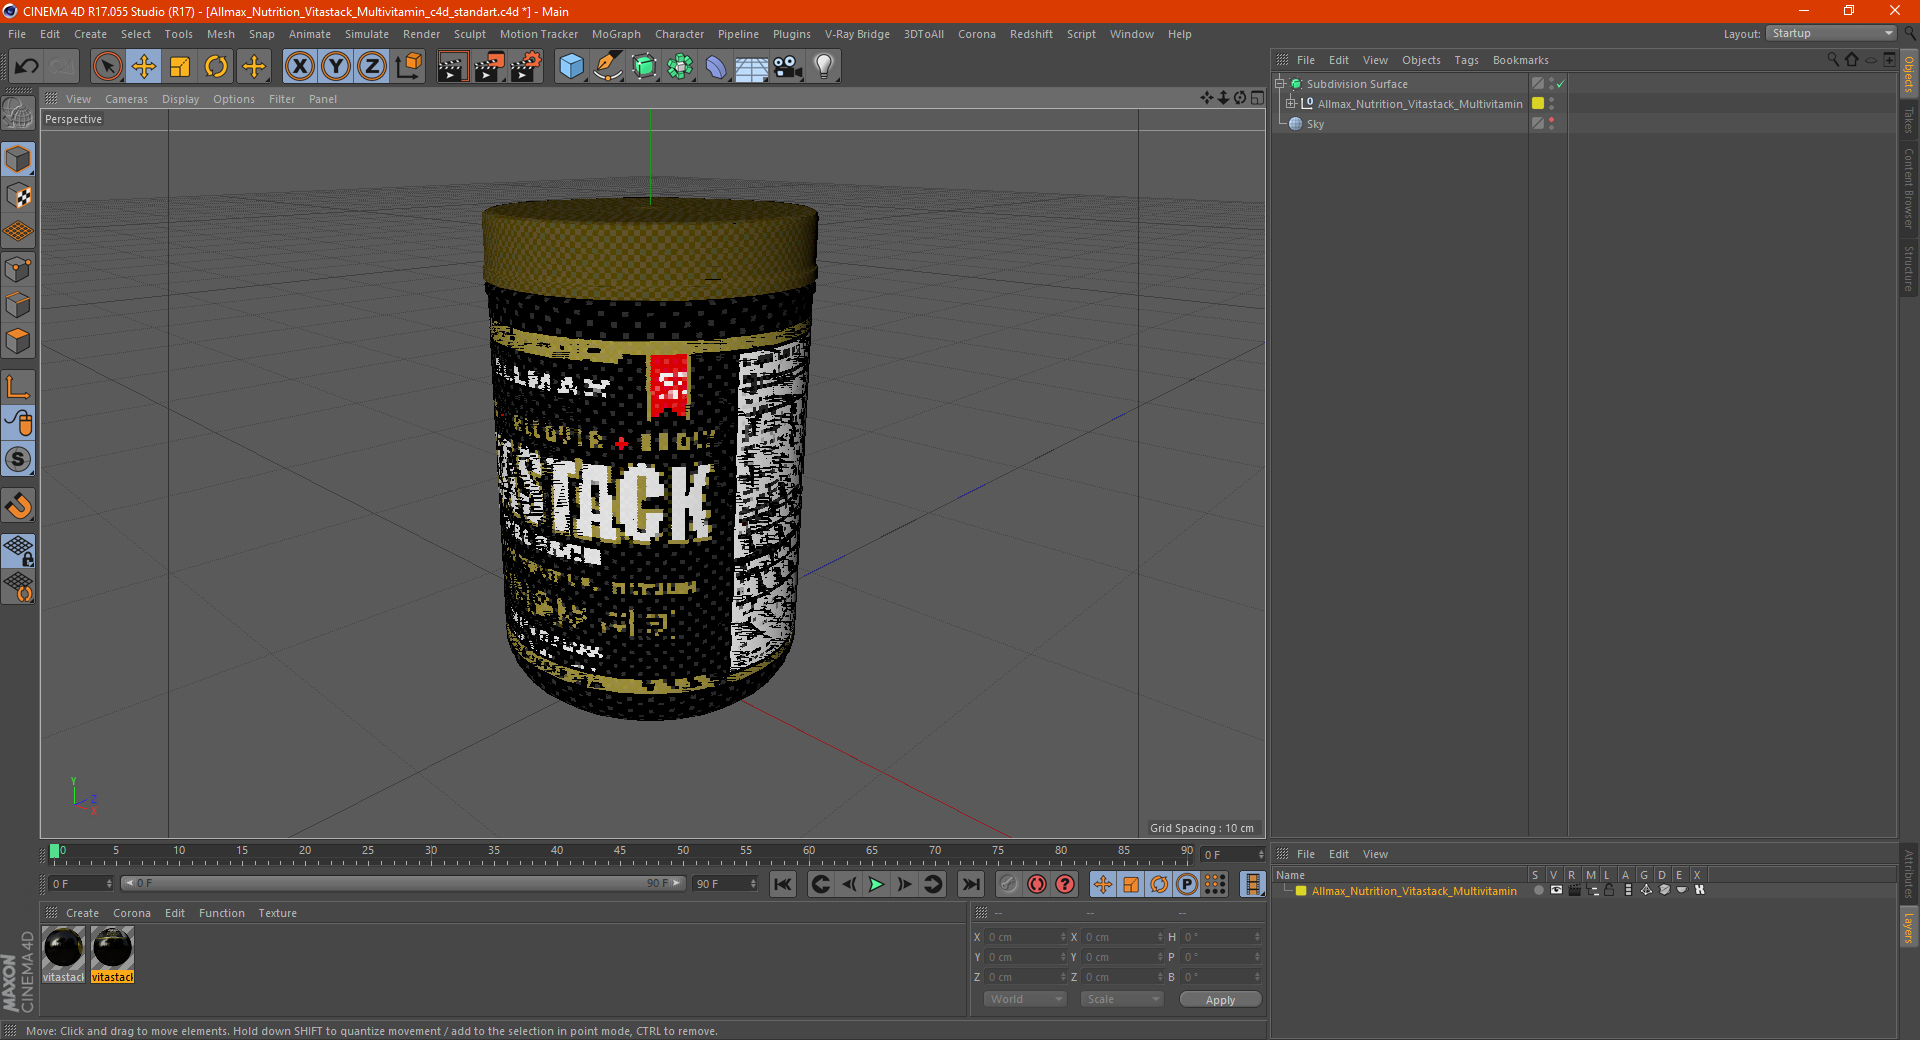The image size is (1920, 1040).
Task: Switch to Points mode
Action: (18, 269)
